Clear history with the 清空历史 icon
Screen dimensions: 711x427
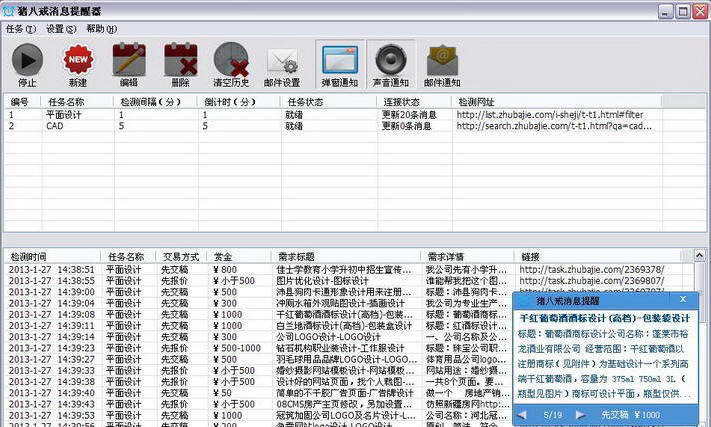[231, 59]
